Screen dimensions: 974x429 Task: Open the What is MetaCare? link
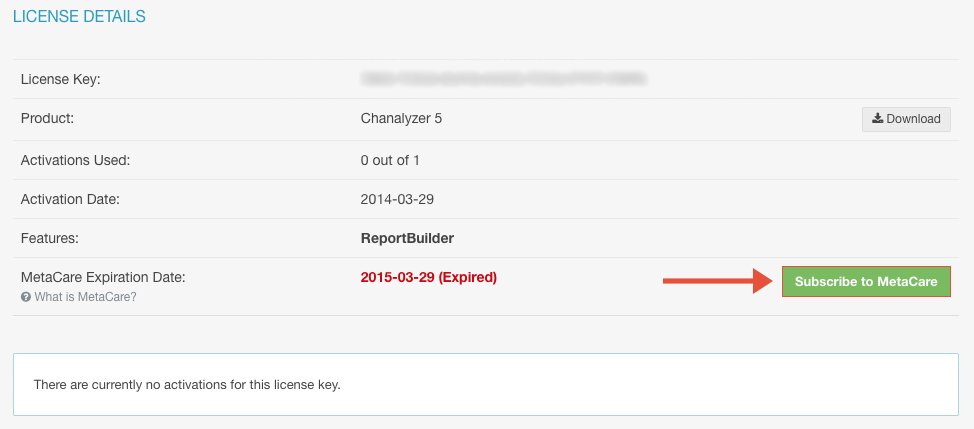pyautogui.click(x=85, y=297)
